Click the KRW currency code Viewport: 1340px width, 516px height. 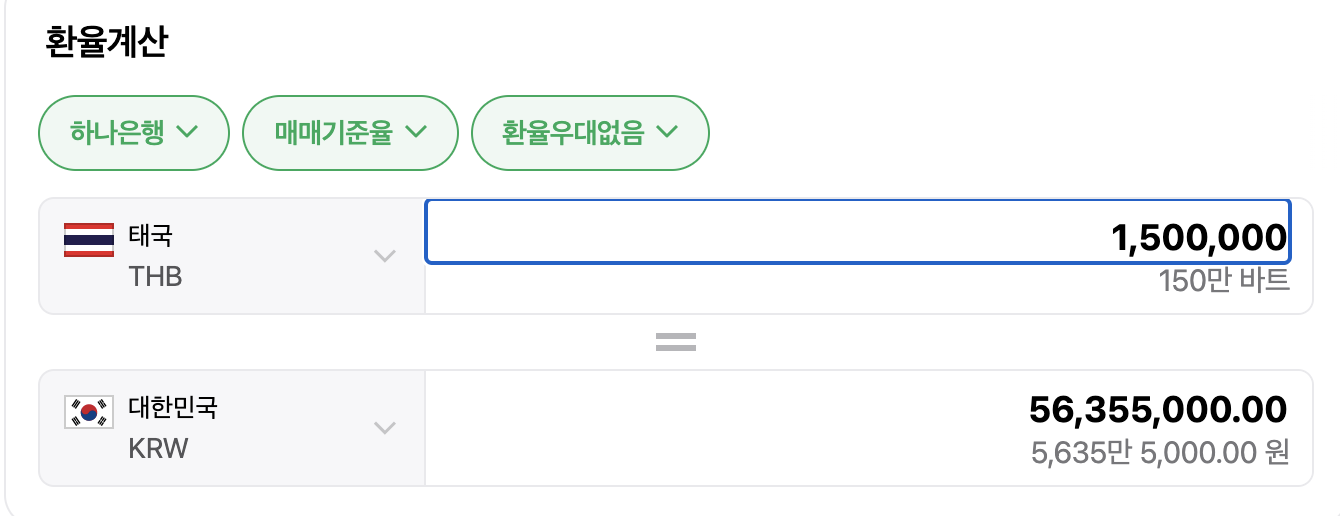pos(158,448)
